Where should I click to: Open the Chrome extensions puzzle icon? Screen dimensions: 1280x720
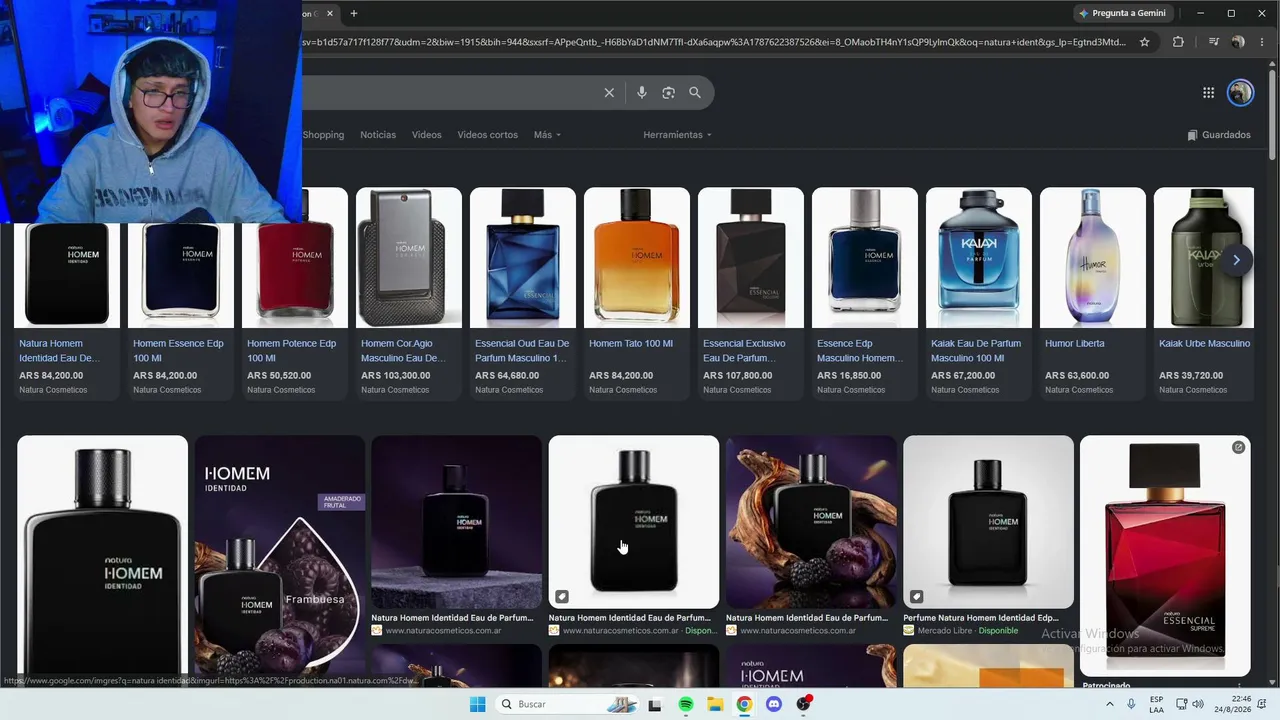pos(1178,42)
